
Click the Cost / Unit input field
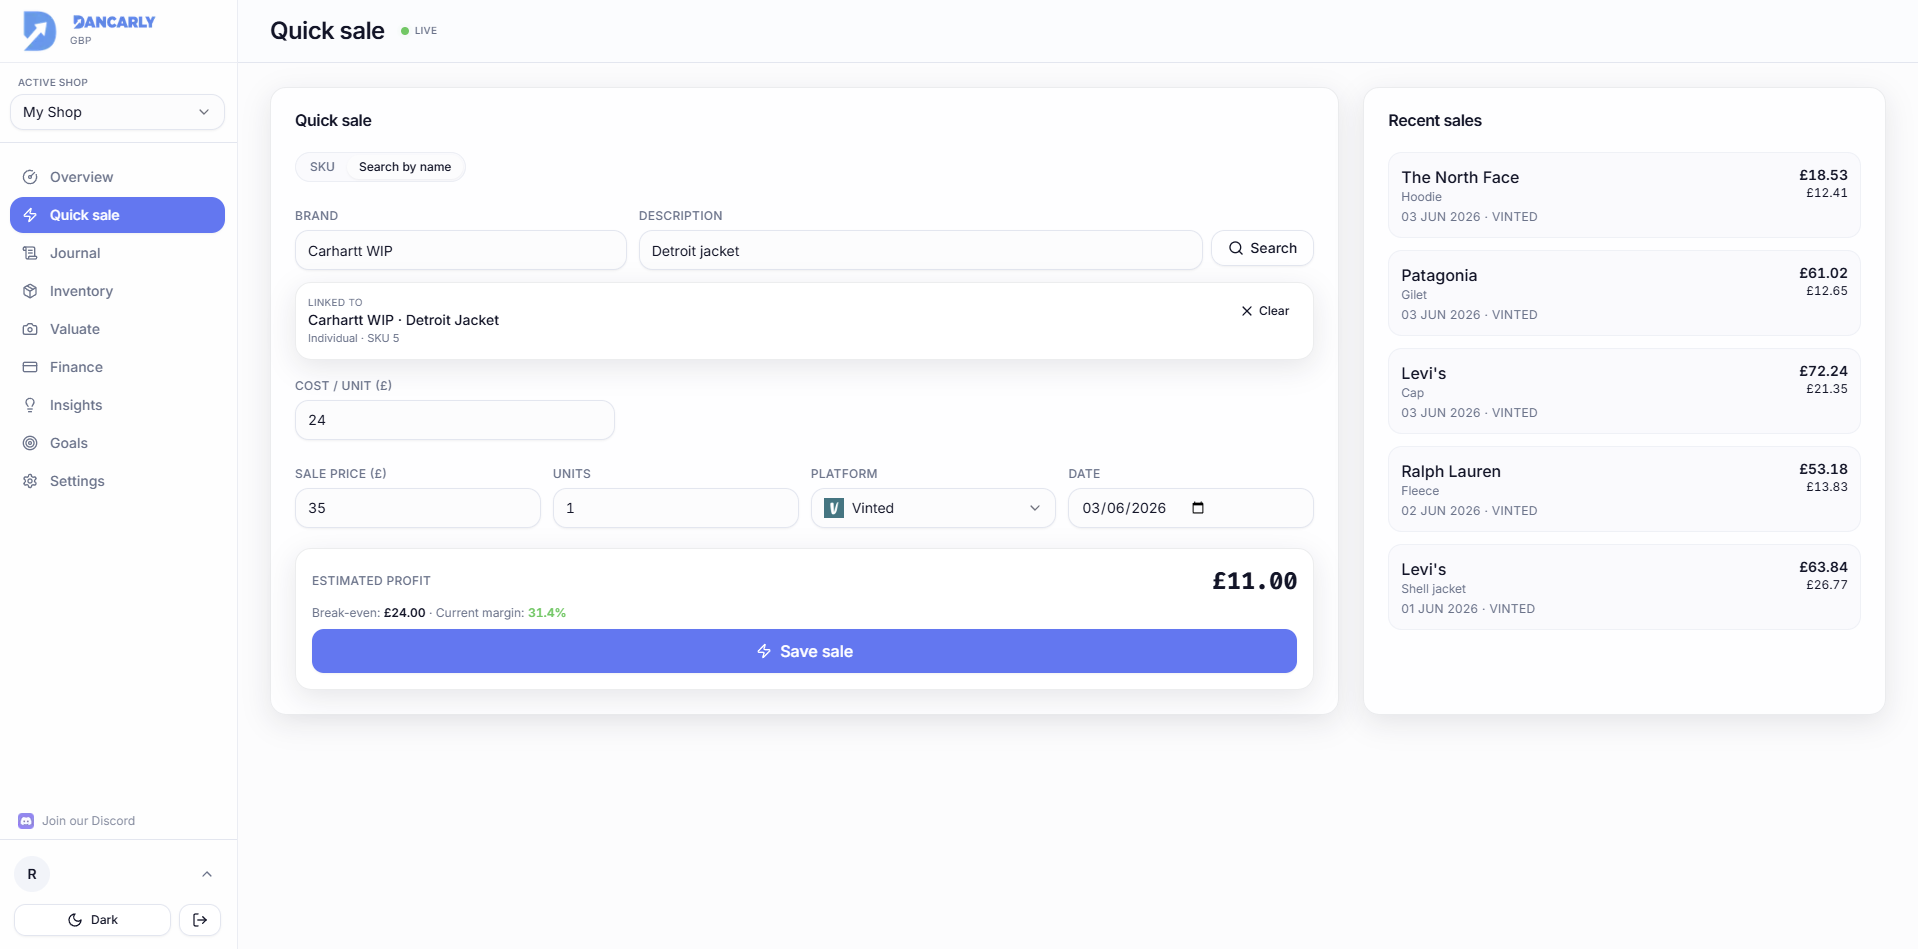(455, 420)
